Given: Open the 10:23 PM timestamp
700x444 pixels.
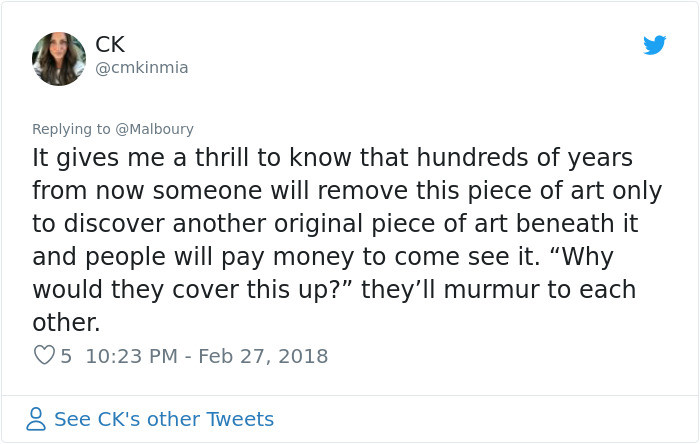Looking at the screenshot, I should pyautogui.click(x=131, y=355).
